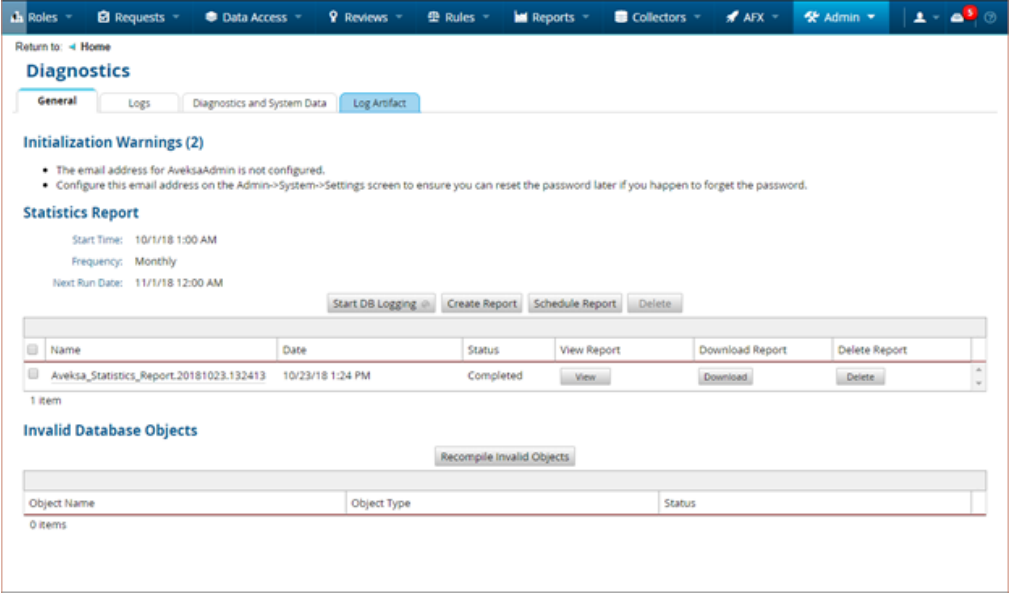Follow the Home return link
Image resolution: width=1009 pixels, height=594 pixels.
tap(96, 47)
